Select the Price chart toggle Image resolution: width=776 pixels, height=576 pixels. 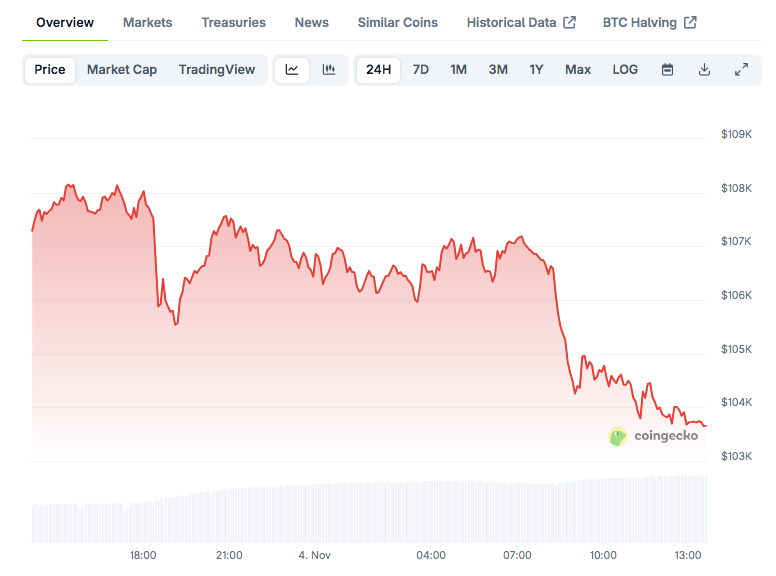point(50,70)
